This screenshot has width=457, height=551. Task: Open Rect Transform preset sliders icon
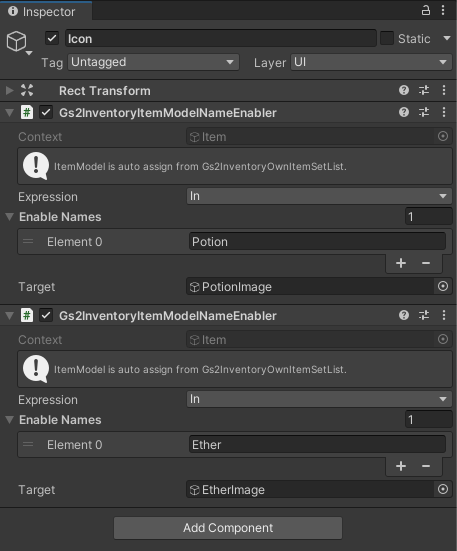[424, 90]
